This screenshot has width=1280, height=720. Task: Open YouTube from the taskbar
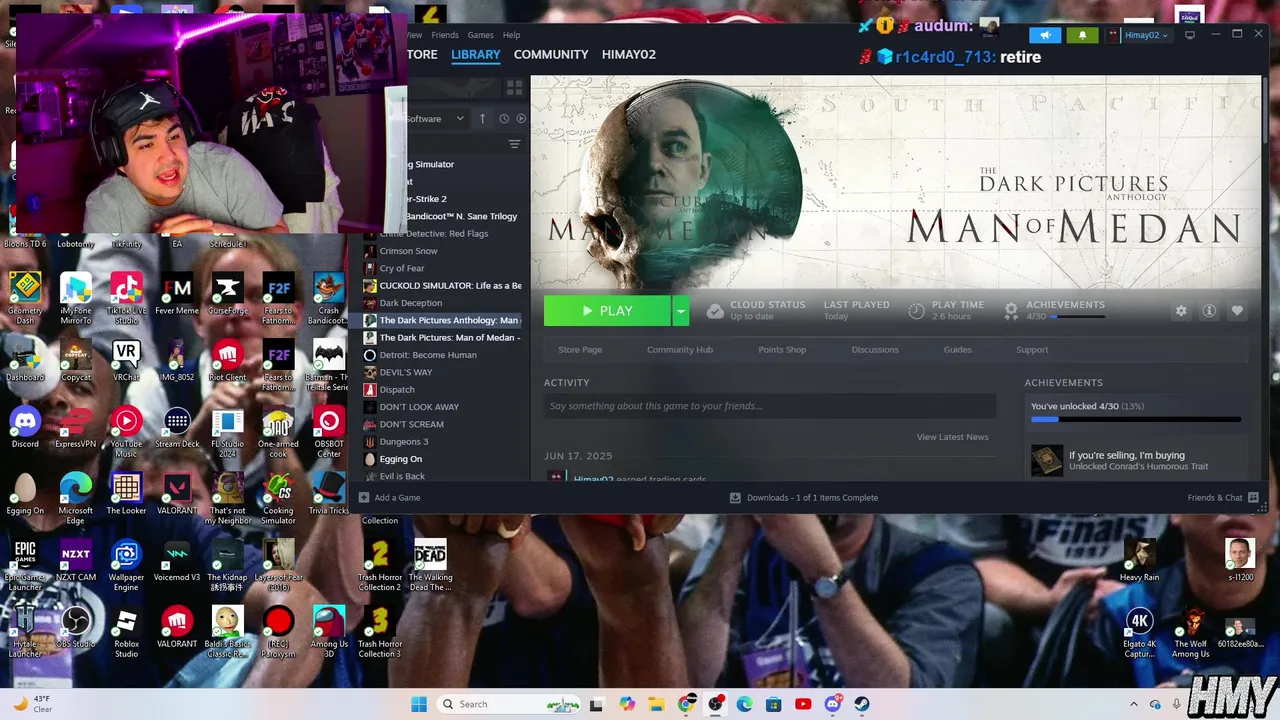pos(803,704)
